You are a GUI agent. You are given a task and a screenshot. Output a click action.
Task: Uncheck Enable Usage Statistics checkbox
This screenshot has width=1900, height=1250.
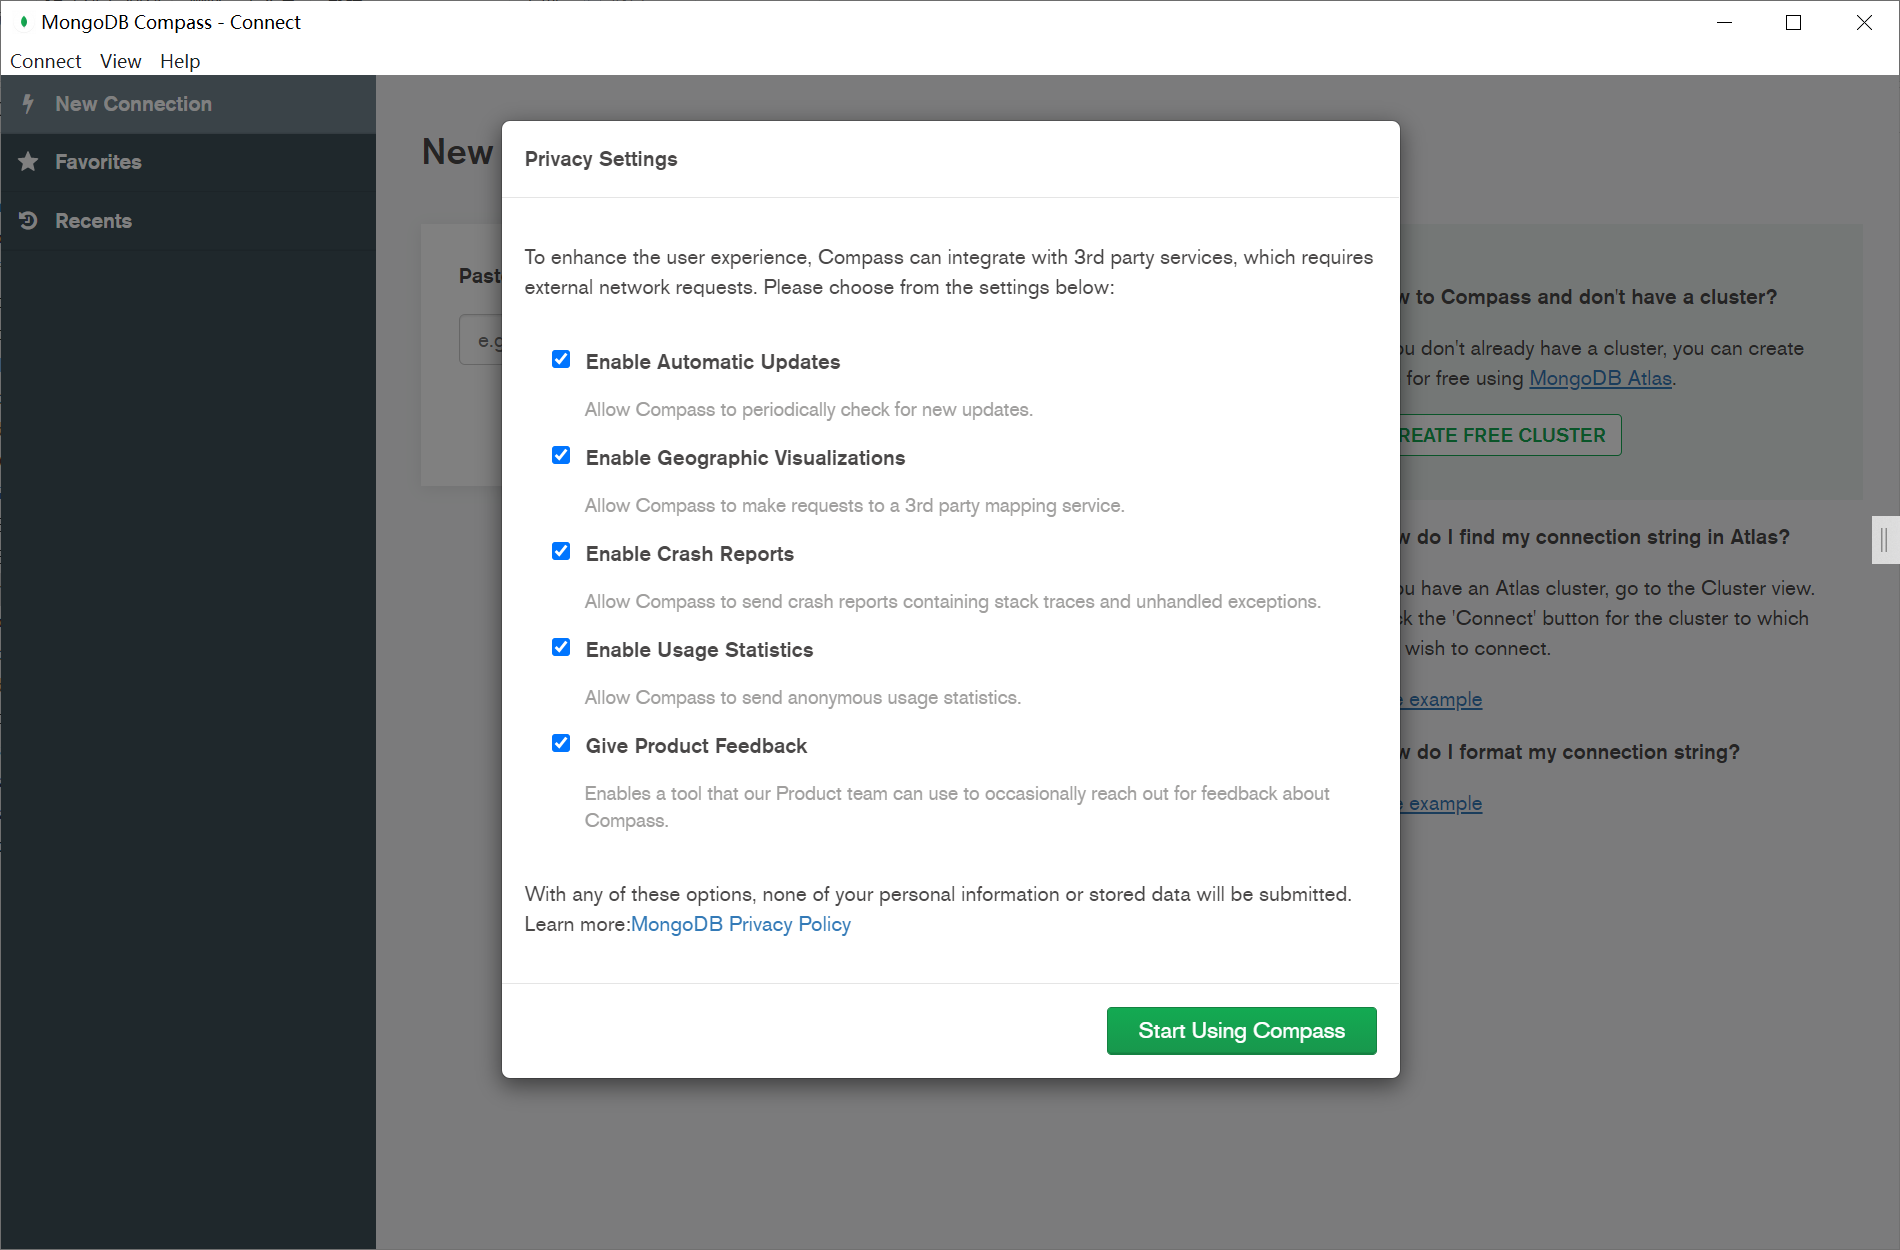pyautogui.click(x=561, y=647)
